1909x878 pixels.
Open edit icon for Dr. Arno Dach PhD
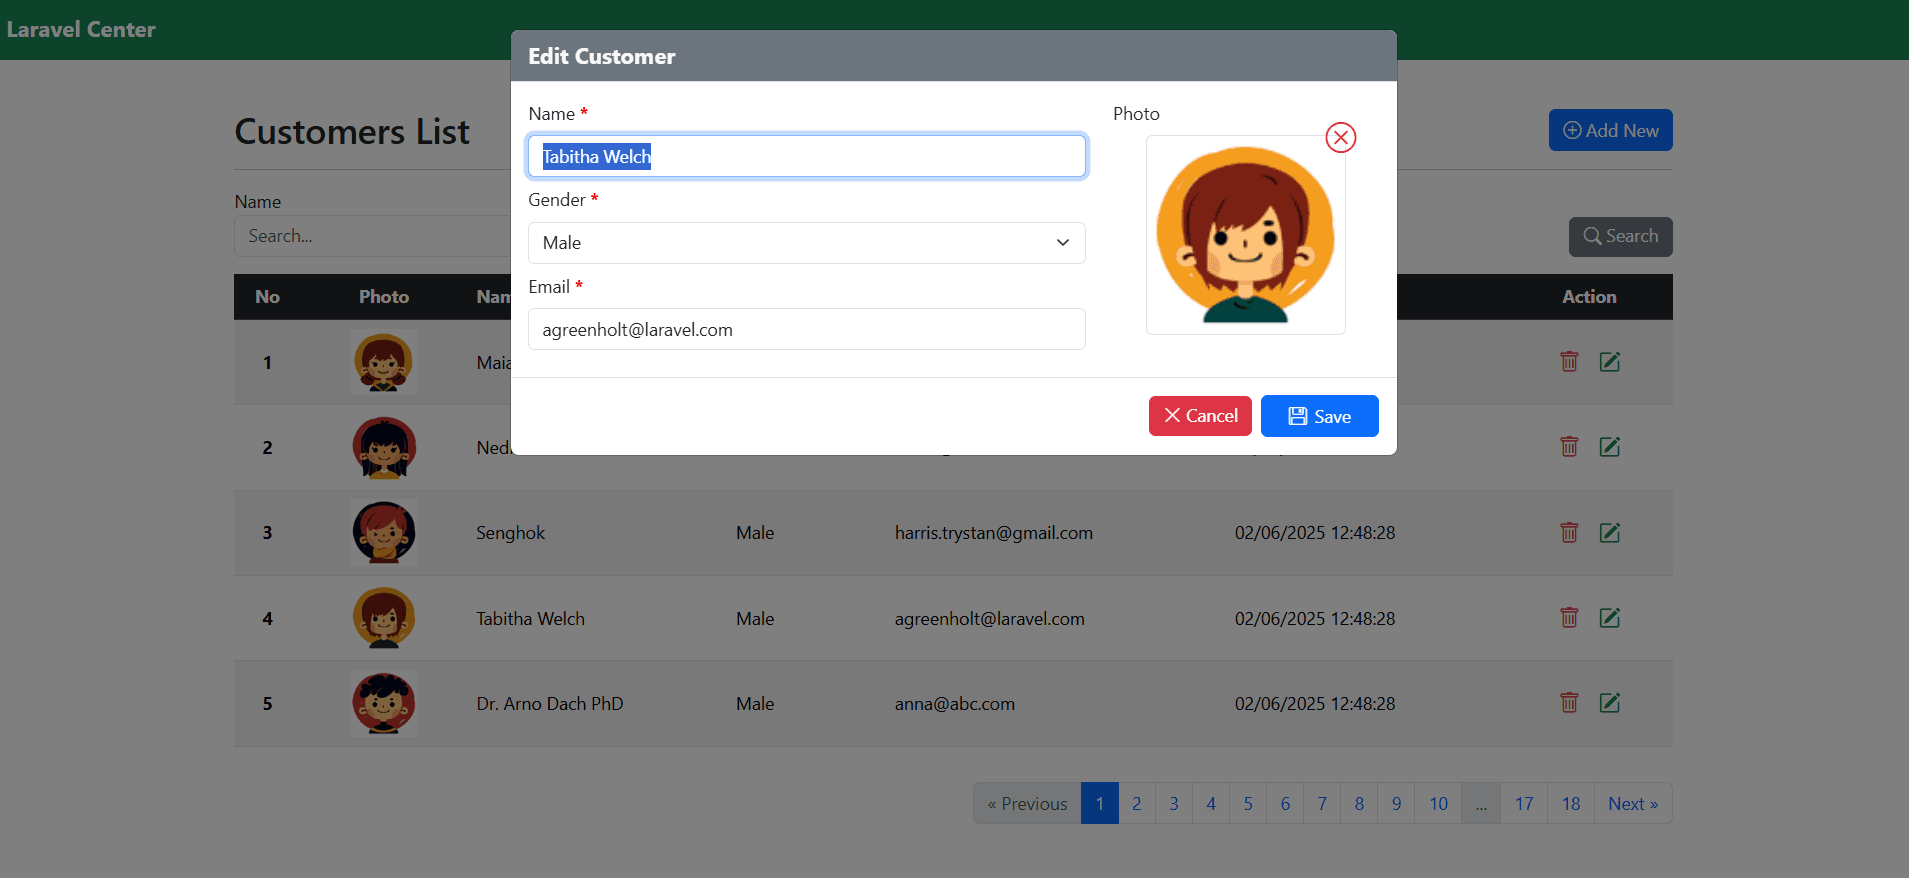1609,703
